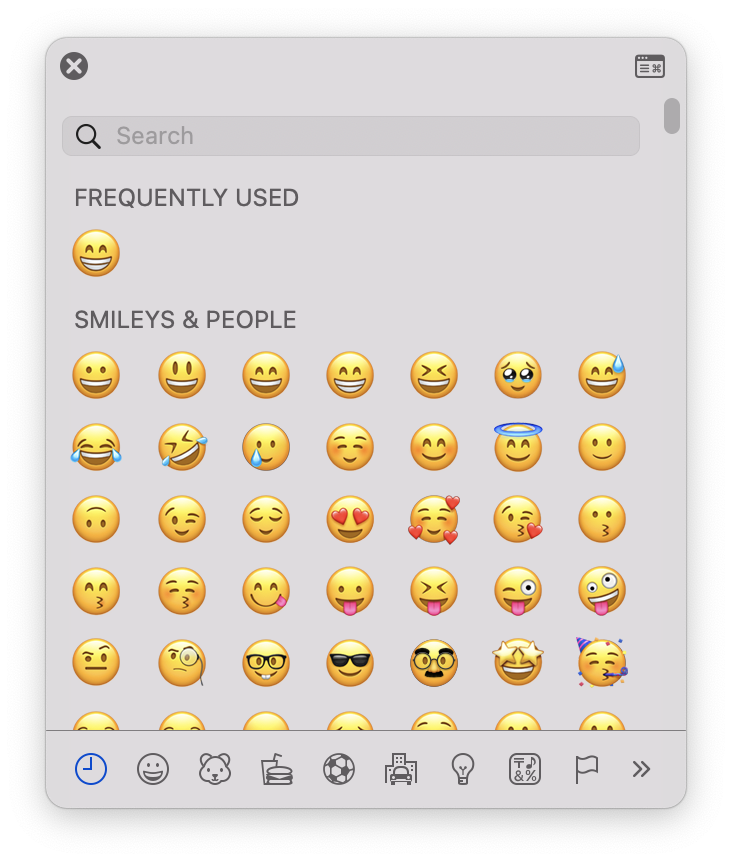Expand more categories with double chevron
This screenshot has height=862, width=732.
tap(641, 769)
